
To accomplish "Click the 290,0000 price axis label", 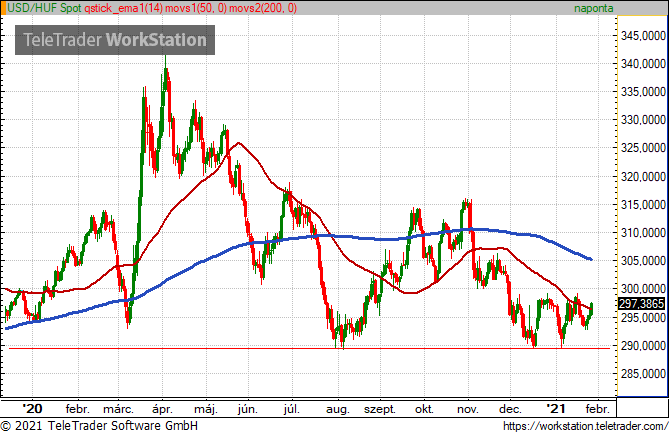I will [643, 346].
